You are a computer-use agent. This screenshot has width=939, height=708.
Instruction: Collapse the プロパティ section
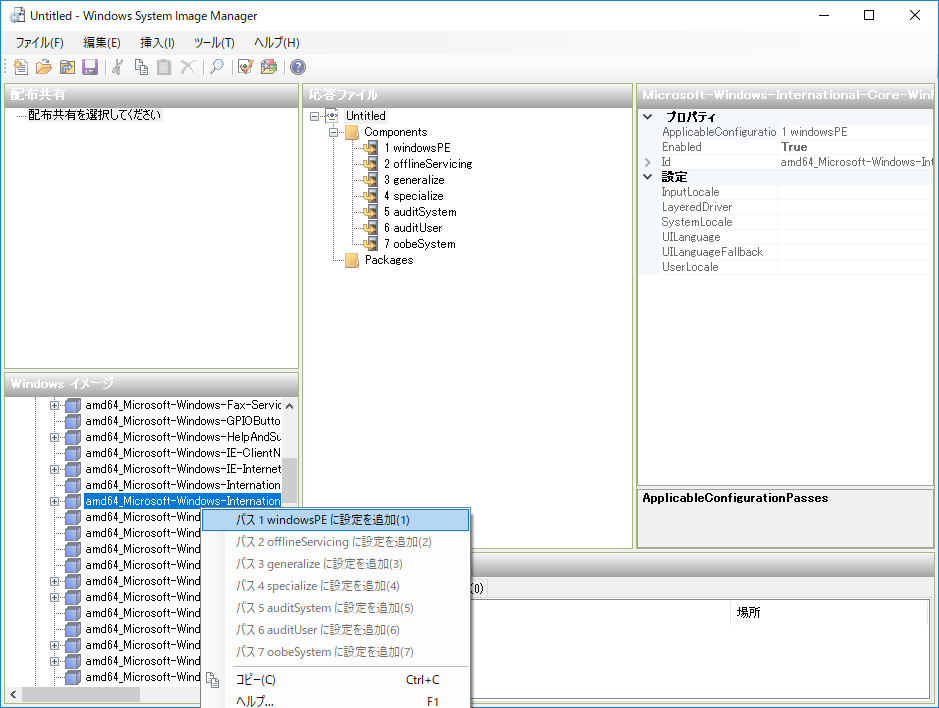point(647,117)
